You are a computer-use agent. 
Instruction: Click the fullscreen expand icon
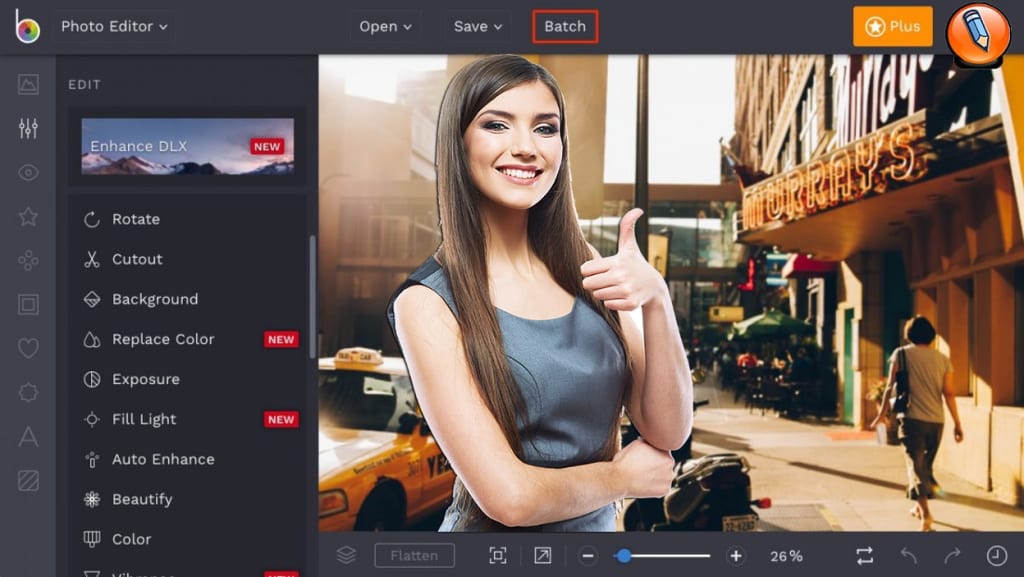543,555
